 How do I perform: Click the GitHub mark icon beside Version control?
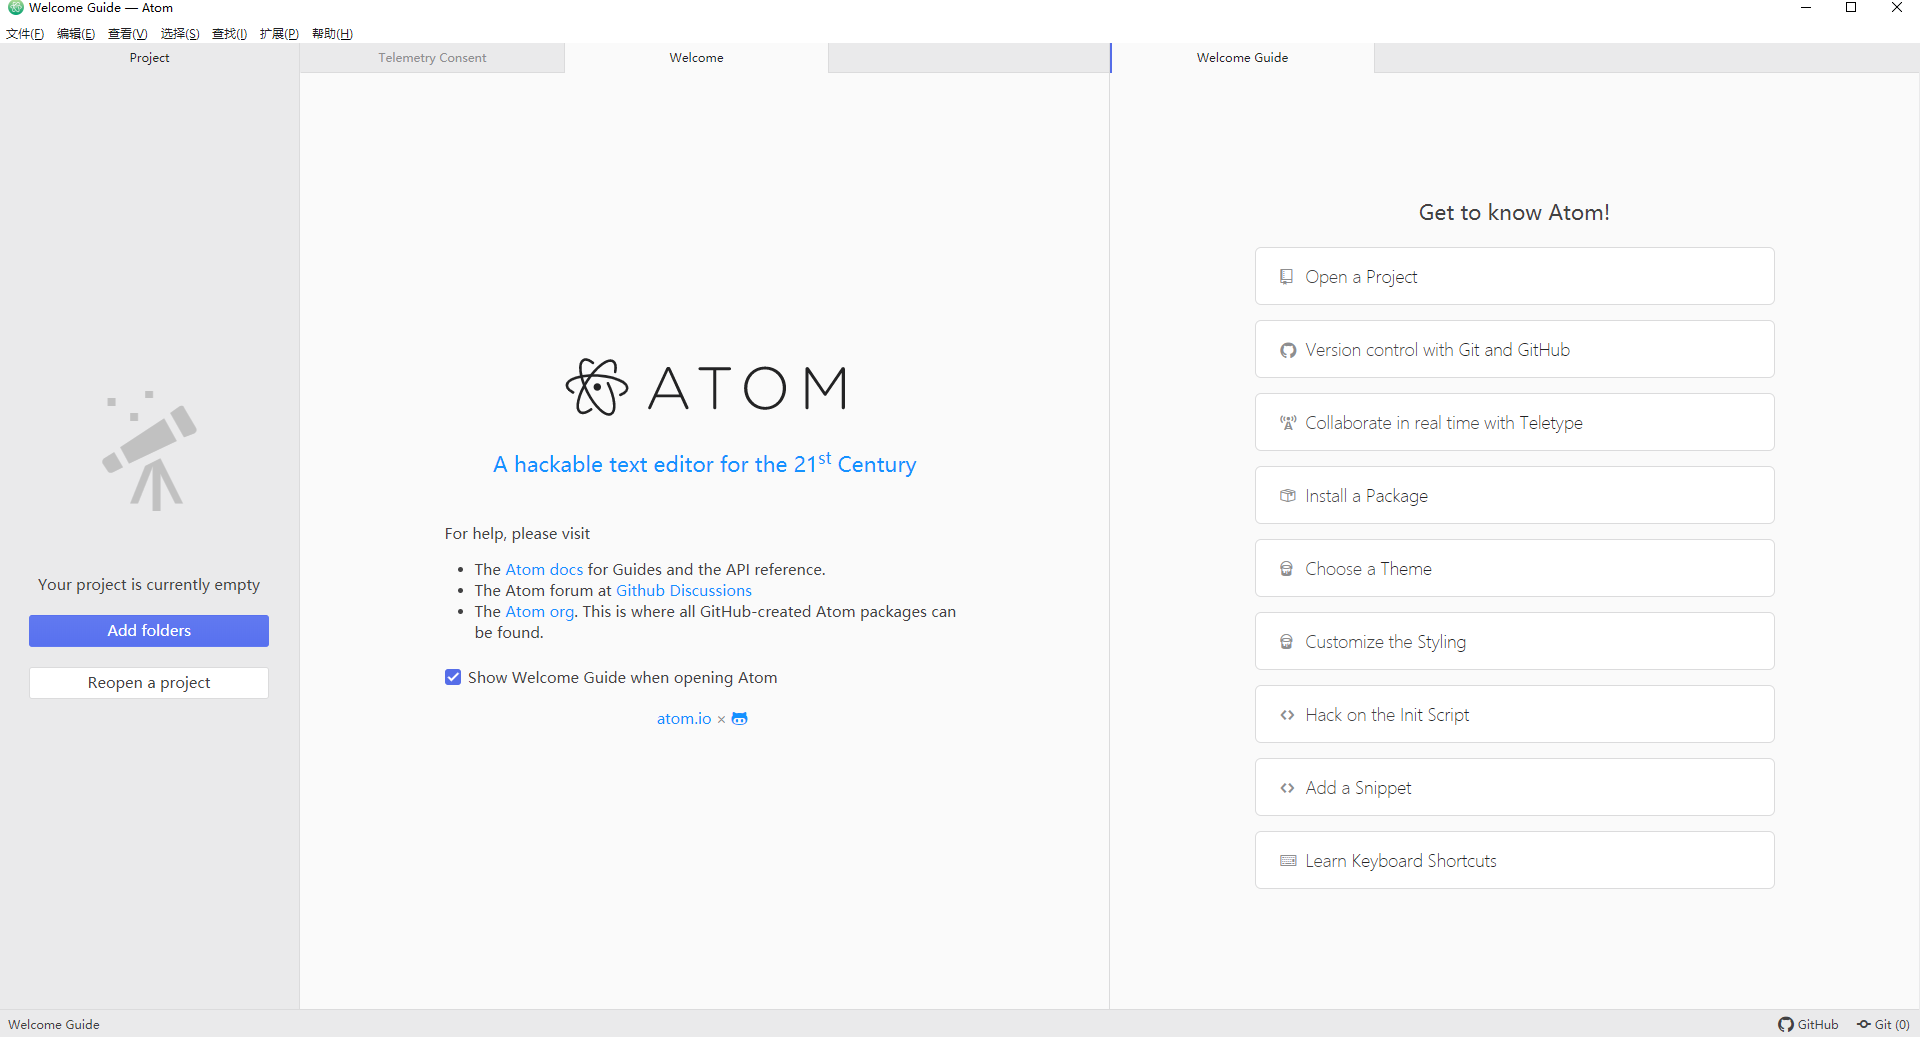(1288, 350)
